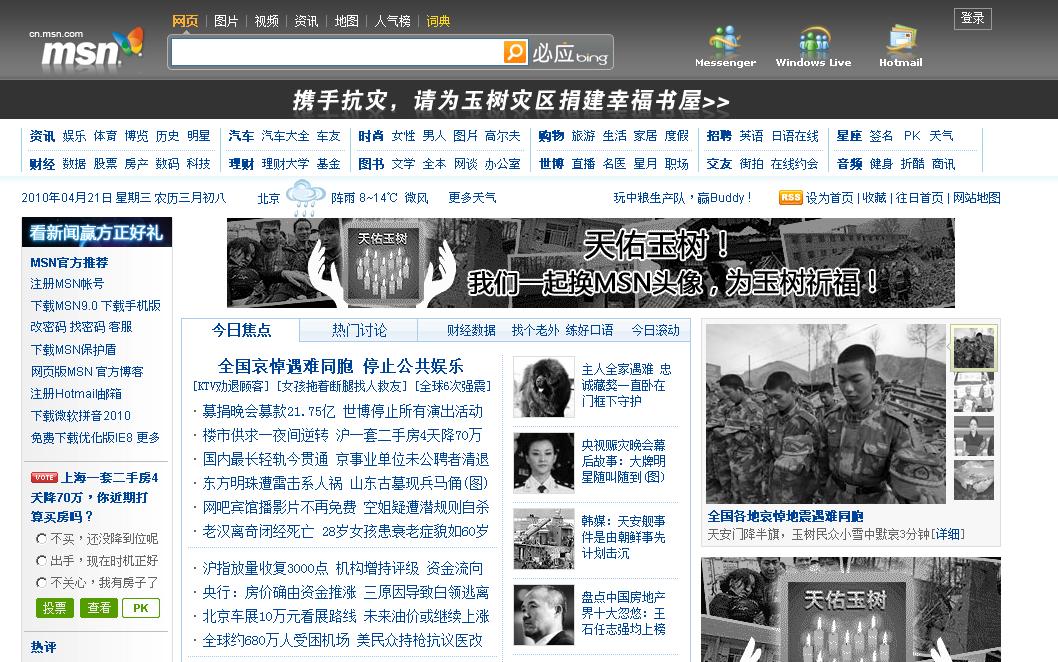Open the 今日滚动 link
This screenshot has height=662, width=1058.
pos(655,330)
